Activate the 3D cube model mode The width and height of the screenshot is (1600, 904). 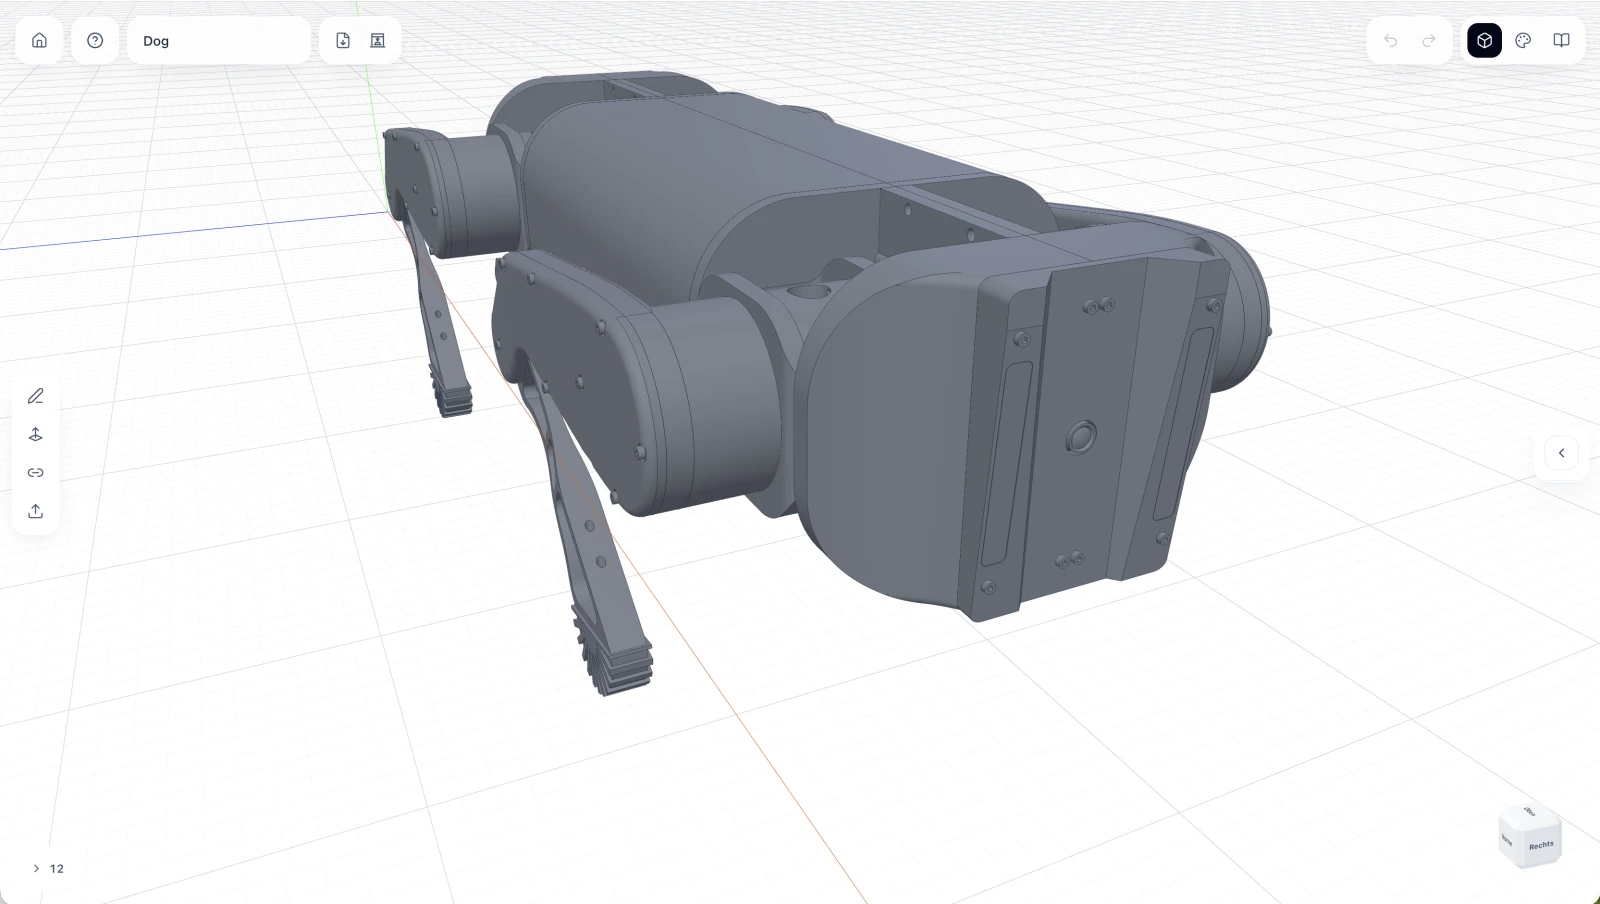[x=1484, y=40]
